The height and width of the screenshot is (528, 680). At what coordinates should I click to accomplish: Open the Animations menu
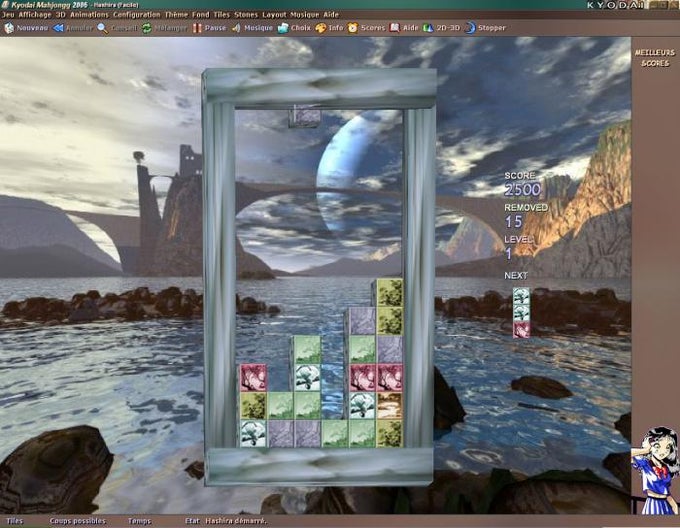pyautogui.click(x=89, y=14)
